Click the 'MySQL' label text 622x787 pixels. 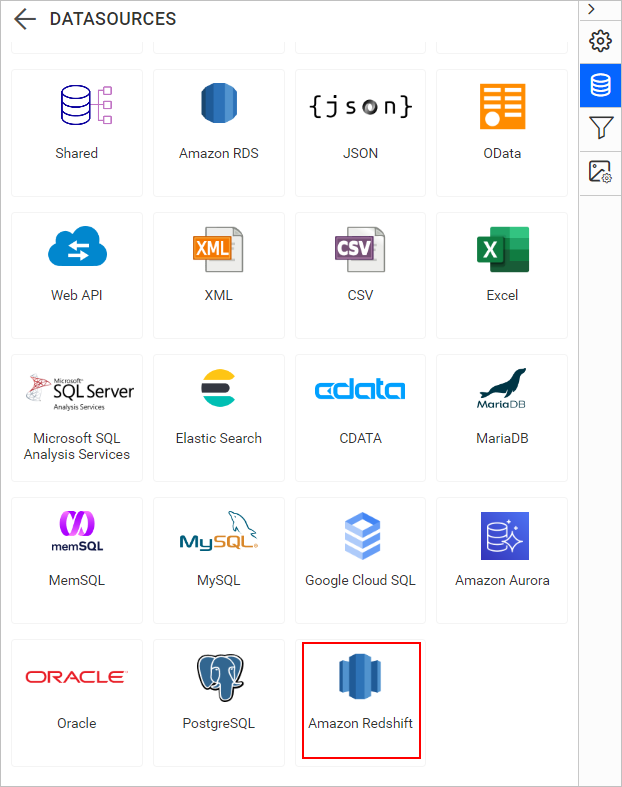218,580
